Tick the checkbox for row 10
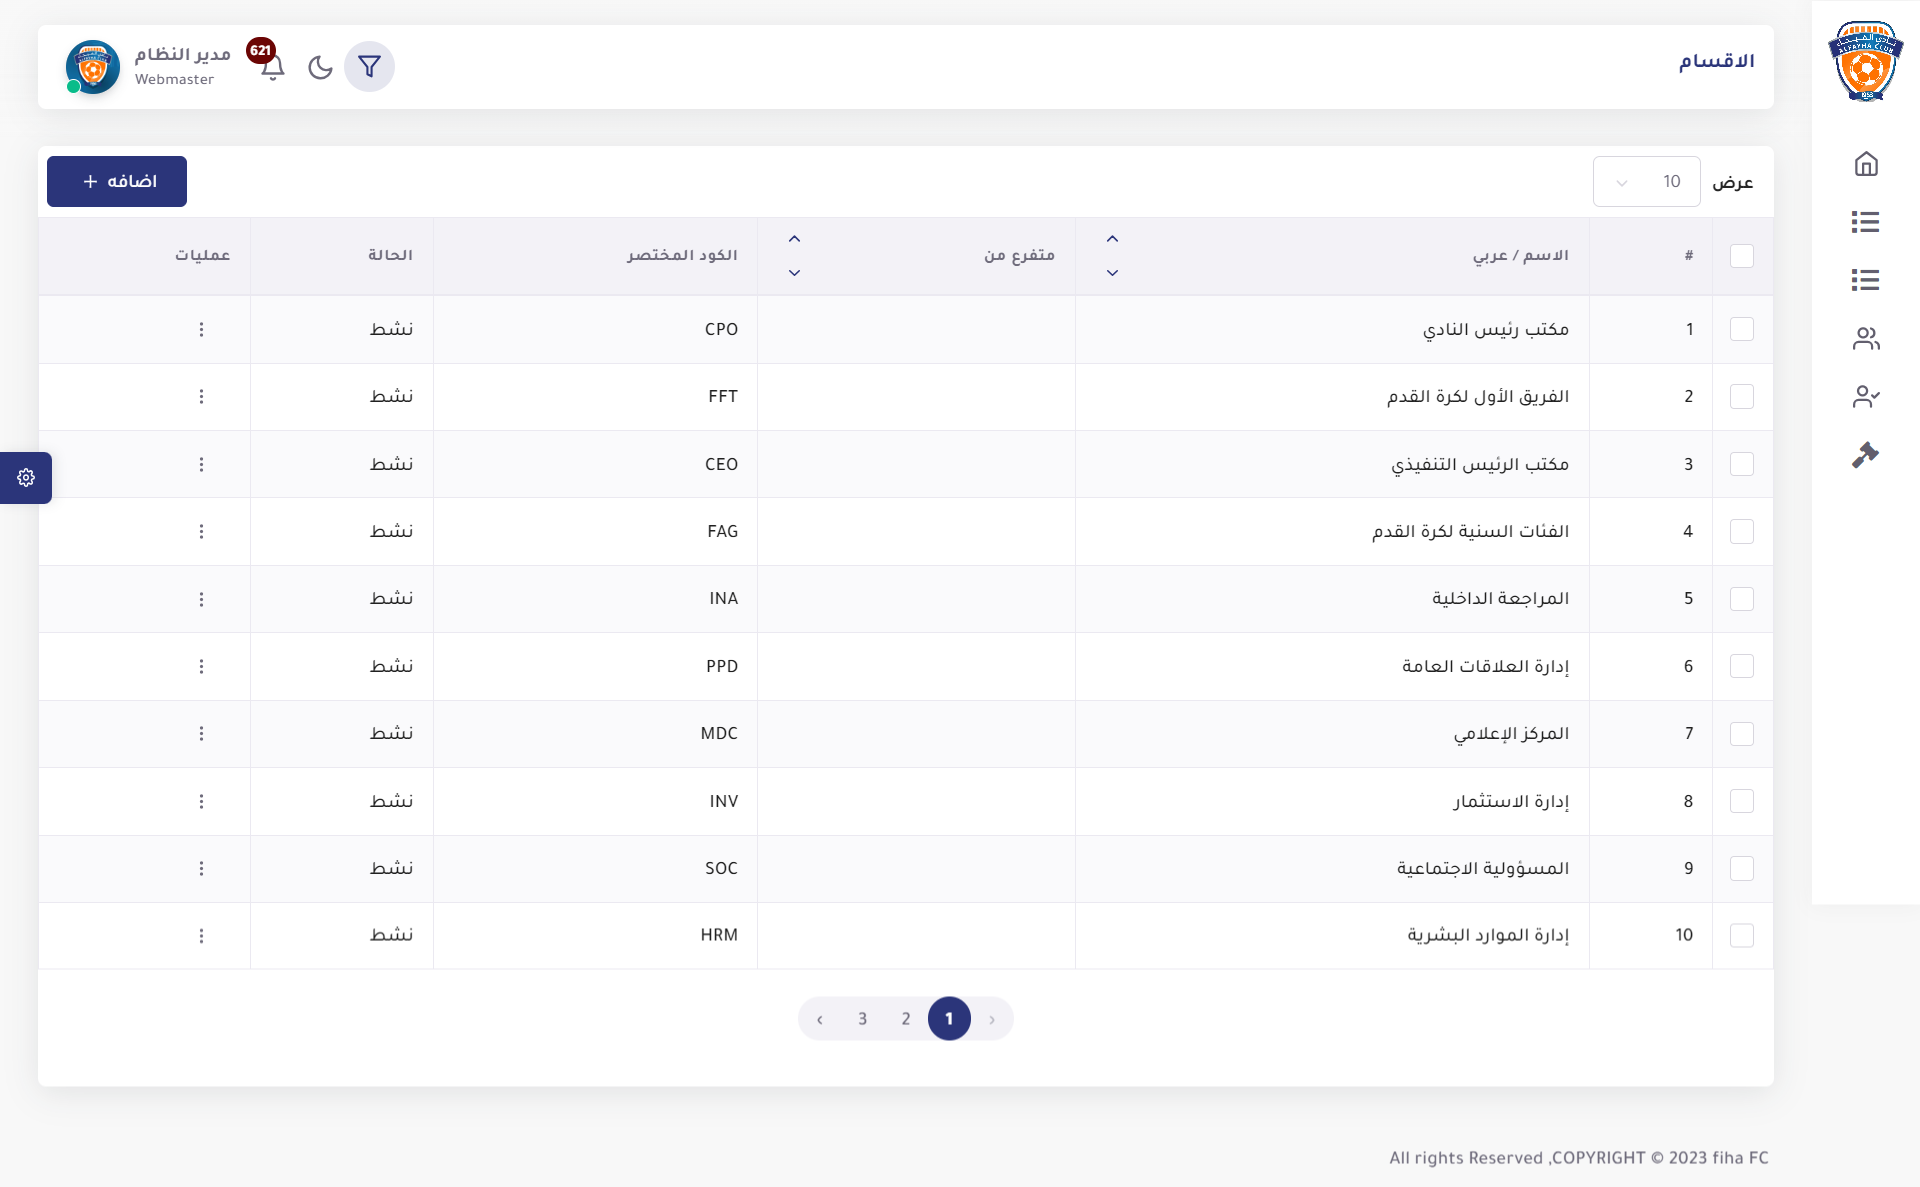The image size is (1920, 1187). click(1741, 935)
